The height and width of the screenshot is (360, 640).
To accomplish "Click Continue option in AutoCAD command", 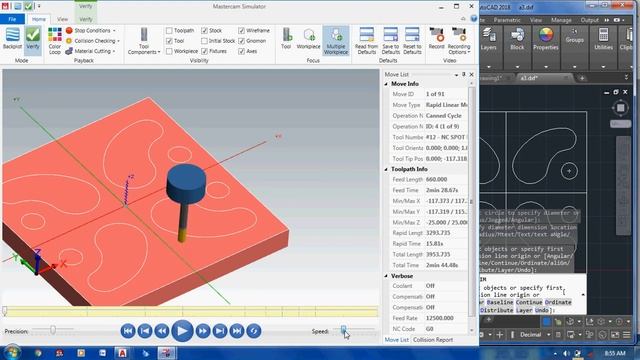I will pyautogui.click(x=529, y=302).
